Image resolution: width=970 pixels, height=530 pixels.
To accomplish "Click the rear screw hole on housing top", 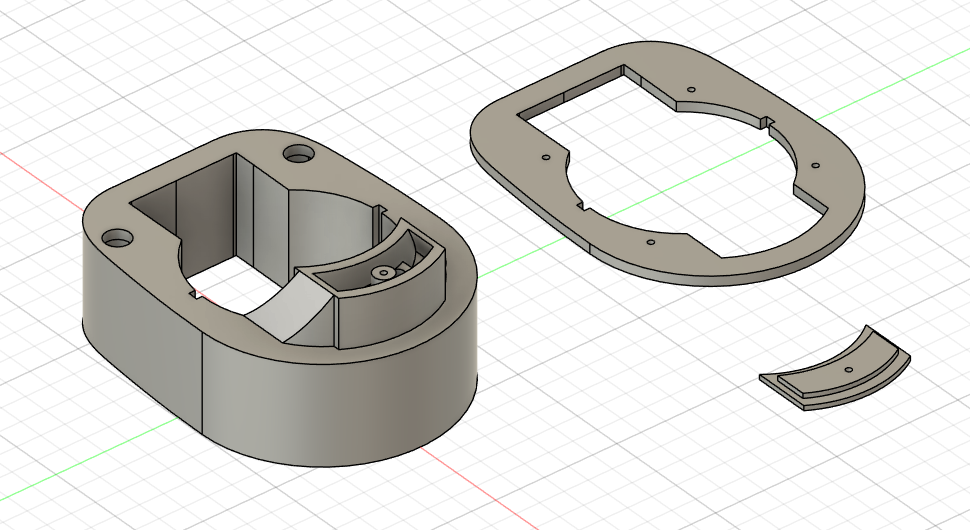I will click(x=297, y=155).
